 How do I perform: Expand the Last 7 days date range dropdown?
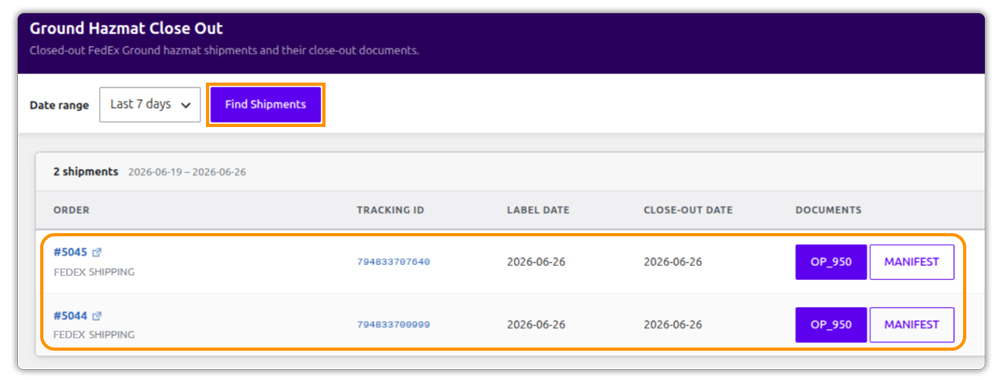click(150, 105)
